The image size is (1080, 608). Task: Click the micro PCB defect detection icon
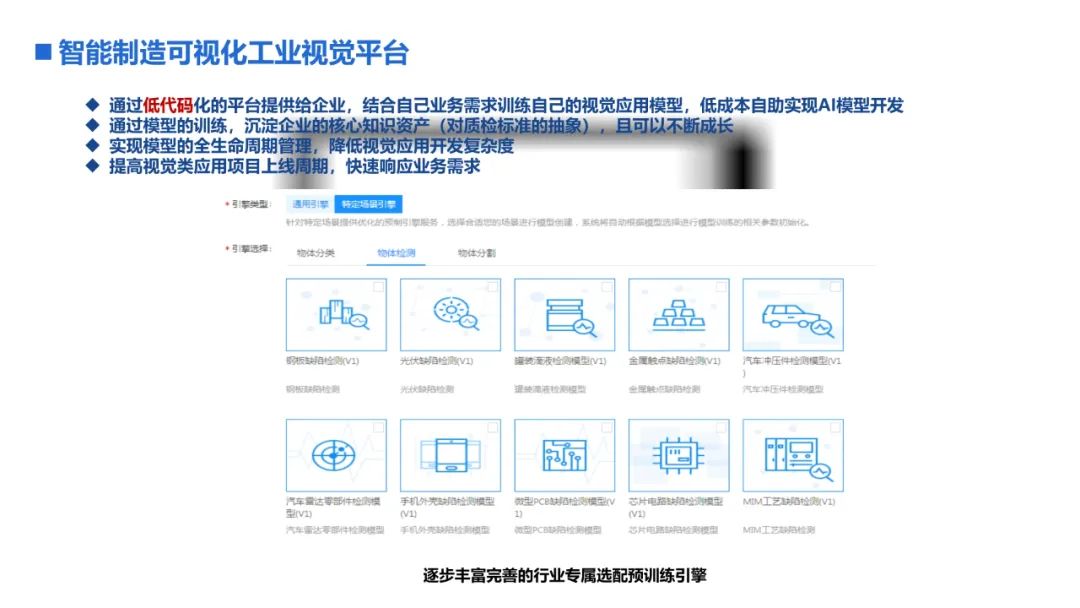point(565,455)
